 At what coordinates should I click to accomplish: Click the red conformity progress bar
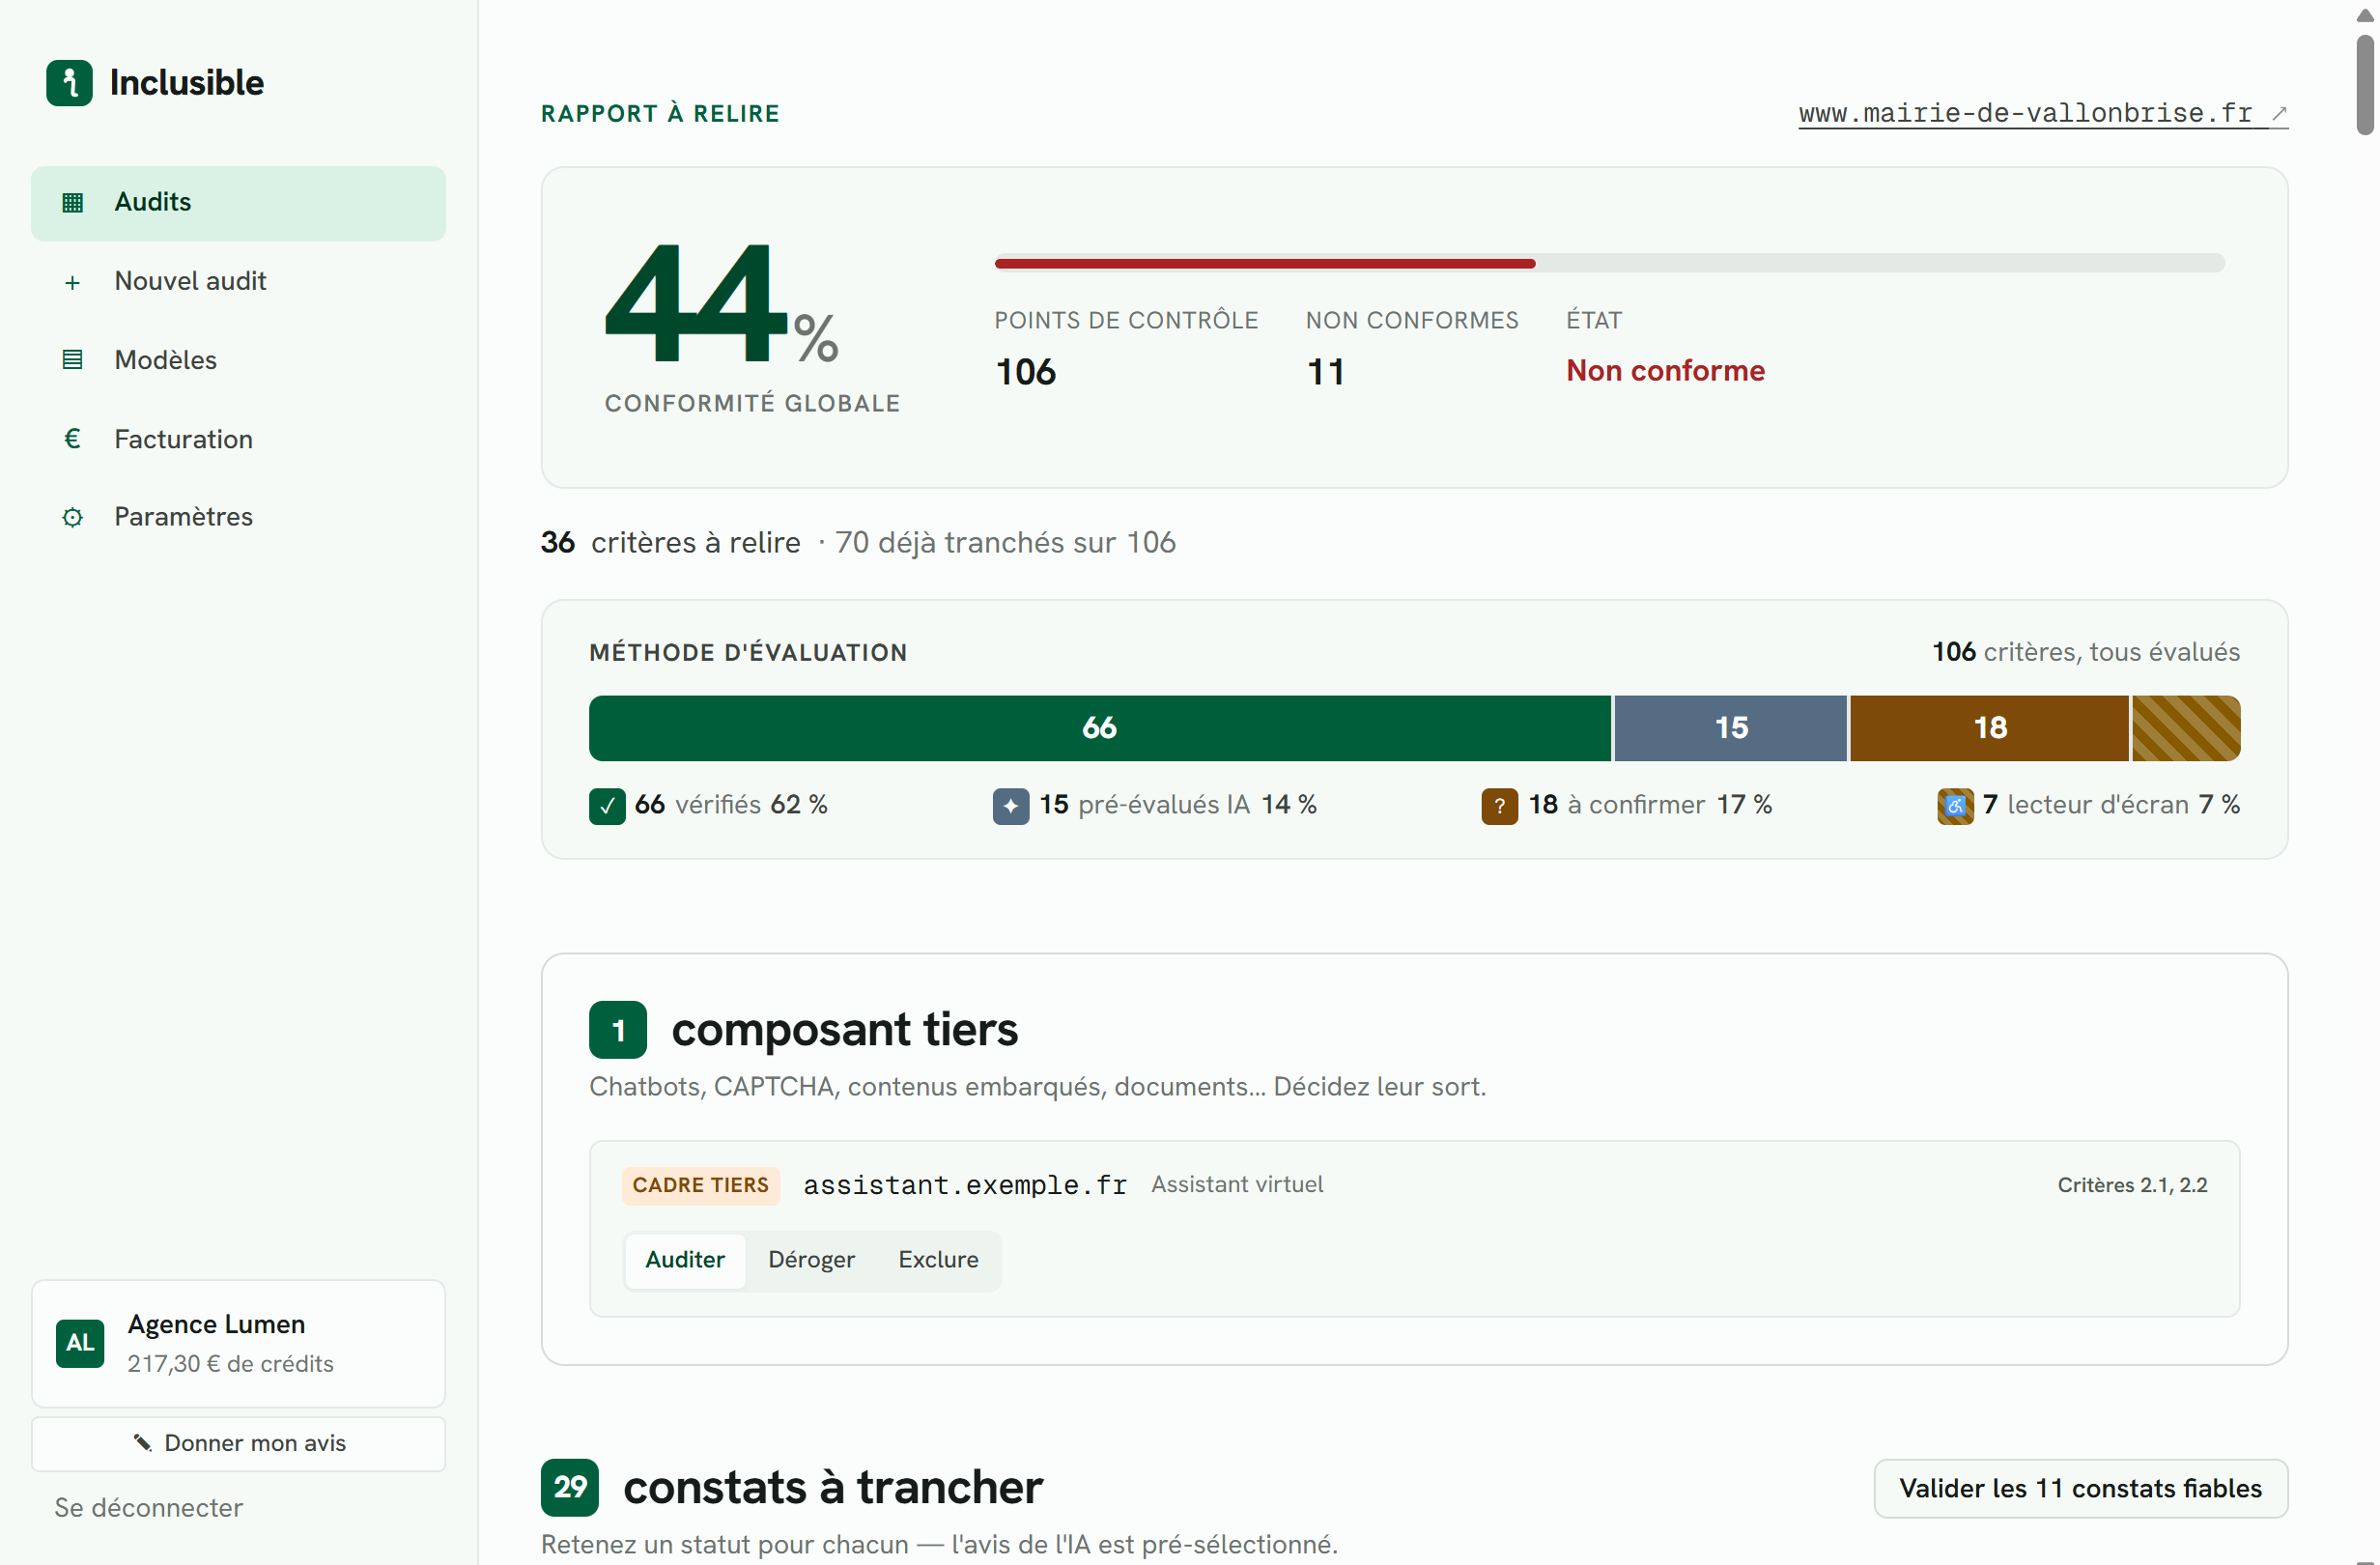click(x=1265, y=263)
